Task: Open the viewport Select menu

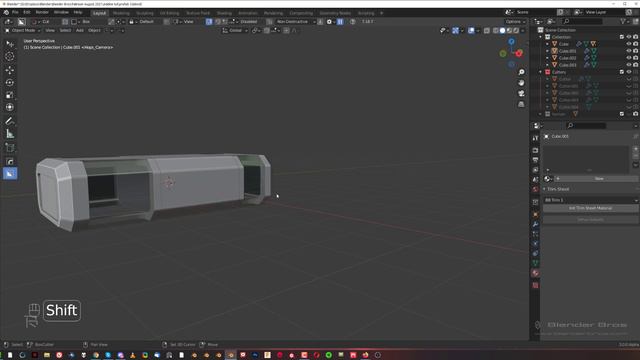Action: click(65, 31)
